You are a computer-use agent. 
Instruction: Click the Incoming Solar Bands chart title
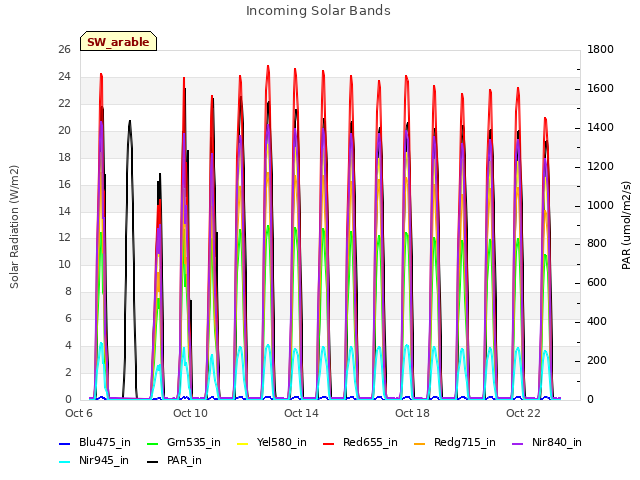pyautogui.click(x=318, y=11)
